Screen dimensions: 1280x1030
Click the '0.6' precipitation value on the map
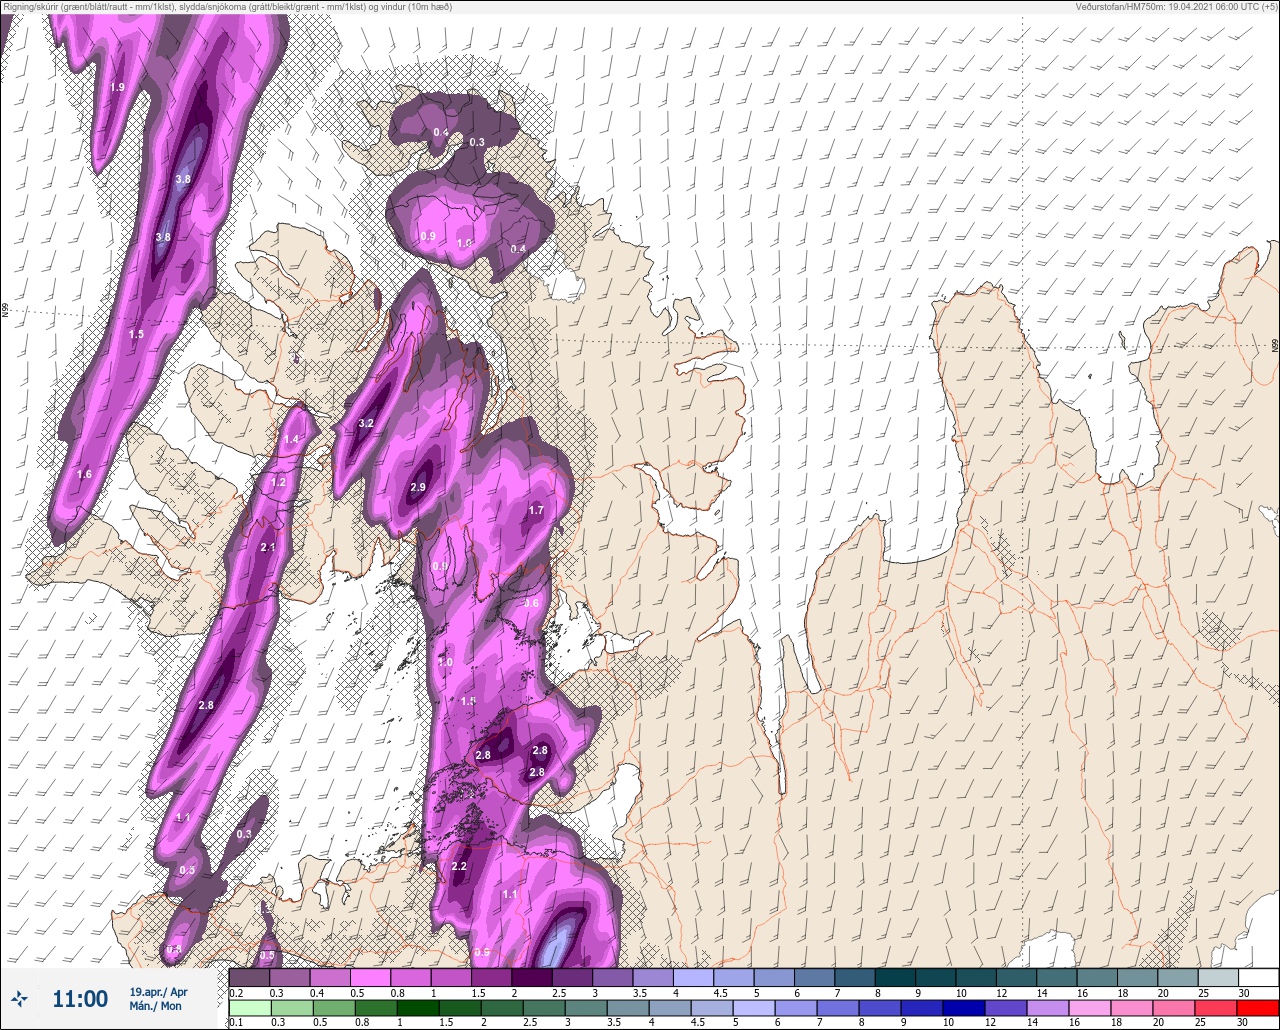tap(531, 603)
